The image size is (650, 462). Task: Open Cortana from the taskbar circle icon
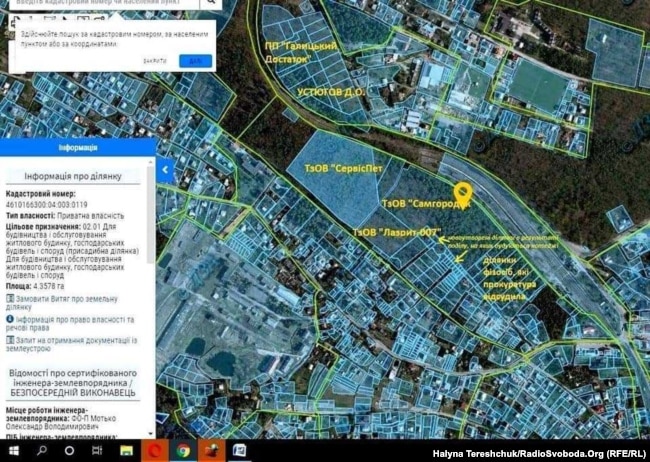(70, 451)
